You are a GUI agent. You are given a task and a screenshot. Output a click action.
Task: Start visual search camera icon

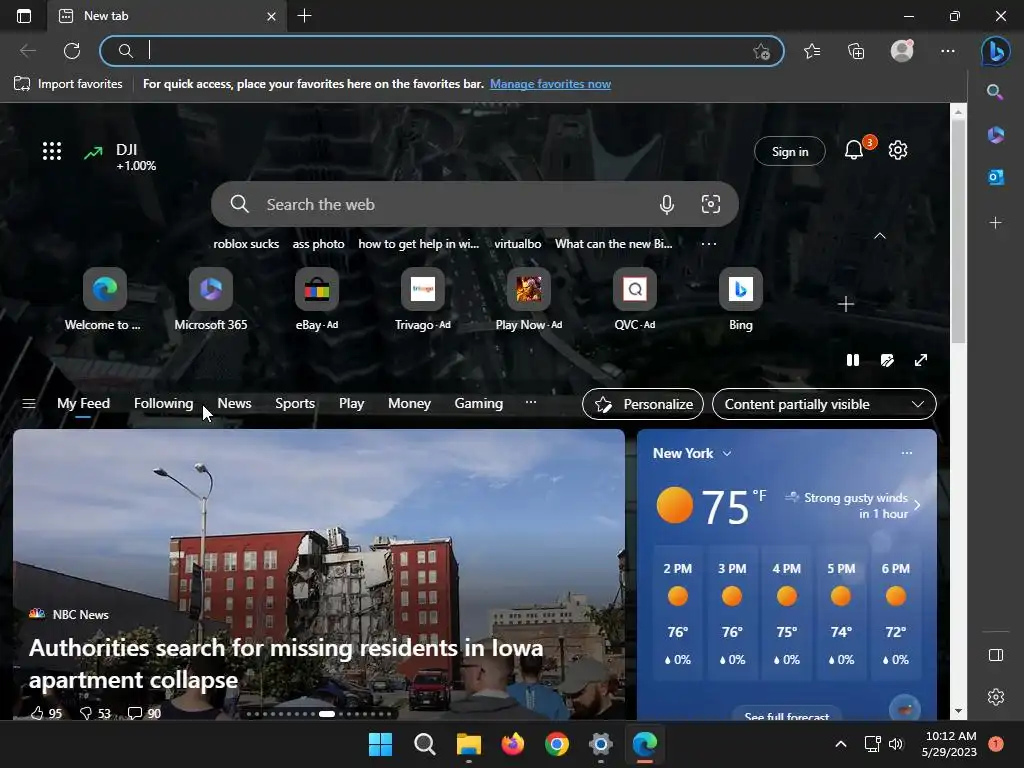(x=711, y=204)
